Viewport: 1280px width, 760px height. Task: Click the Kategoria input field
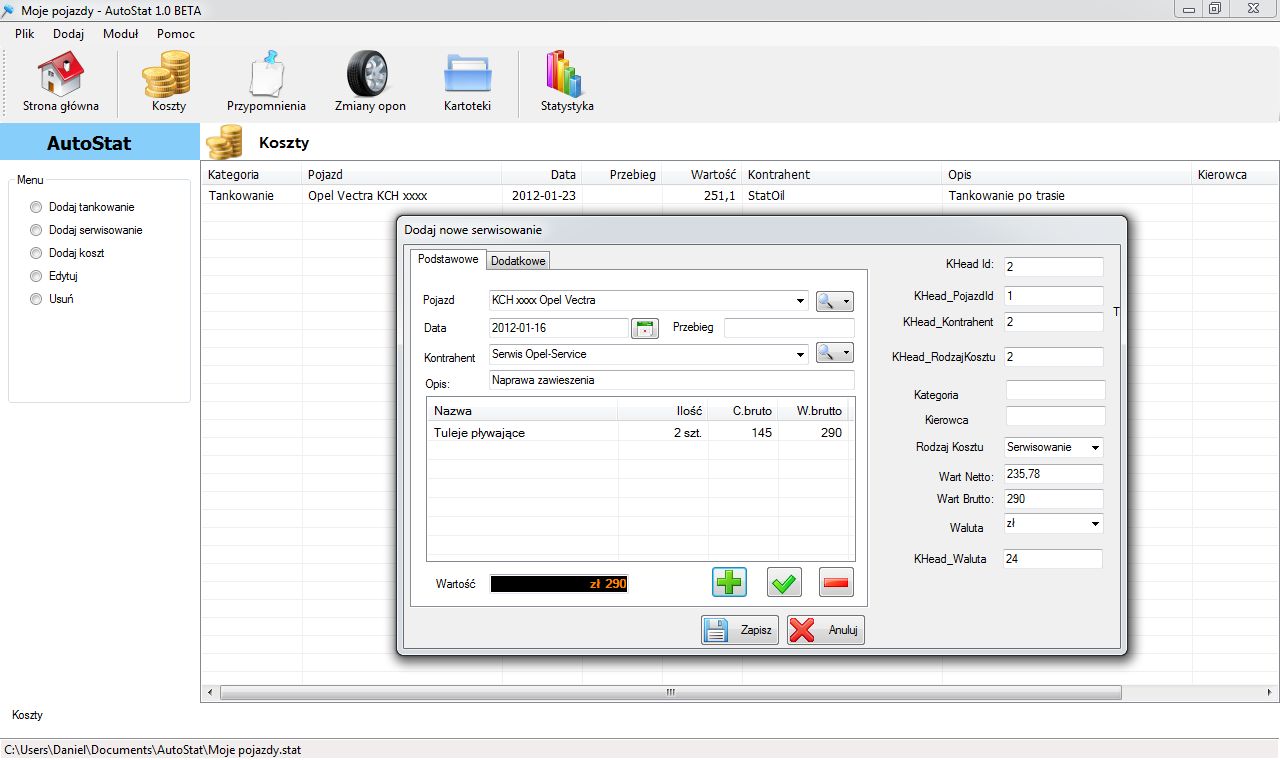click(1056, 390)
